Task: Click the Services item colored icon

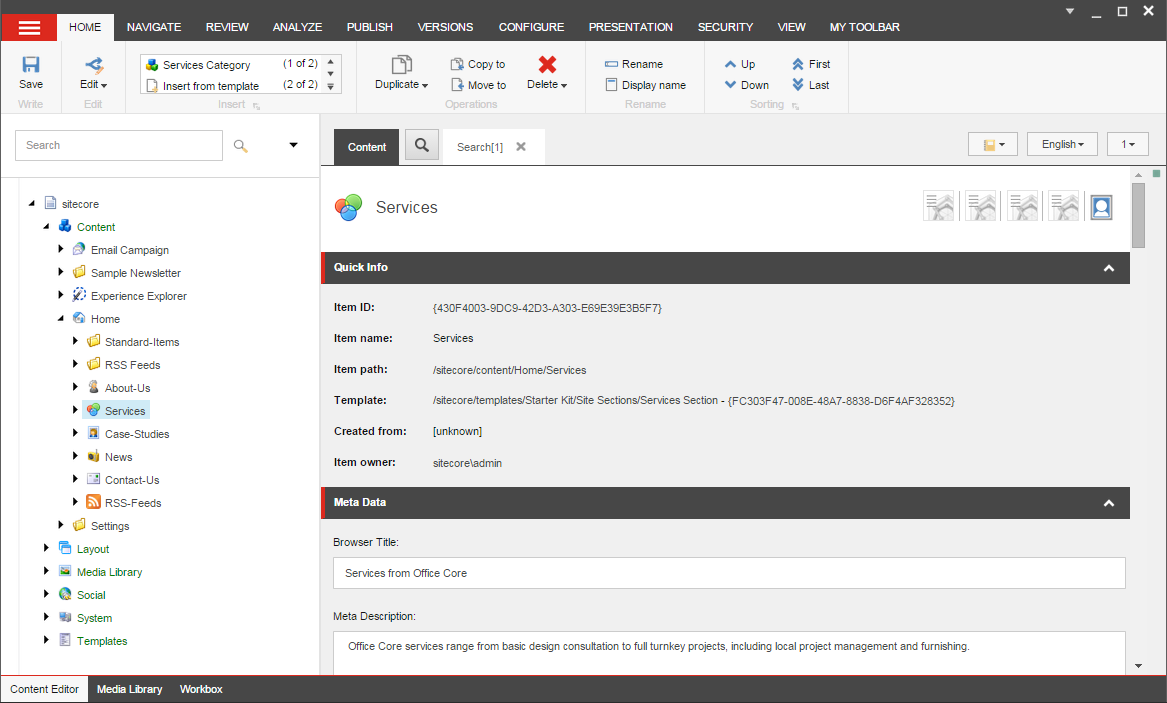Action: [x=93, y=410]
